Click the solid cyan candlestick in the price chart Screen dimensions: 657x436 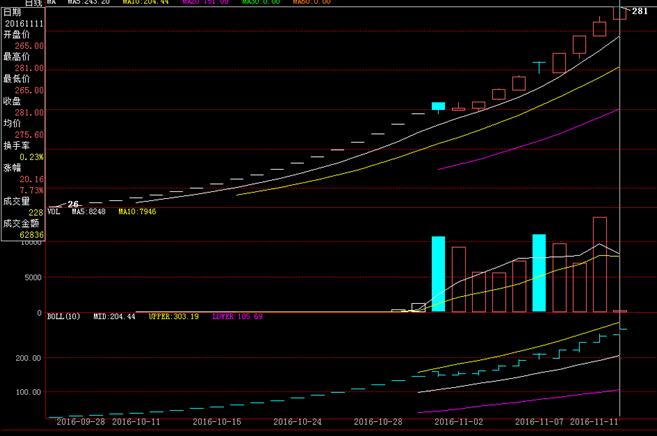click(x=438, y=106)
